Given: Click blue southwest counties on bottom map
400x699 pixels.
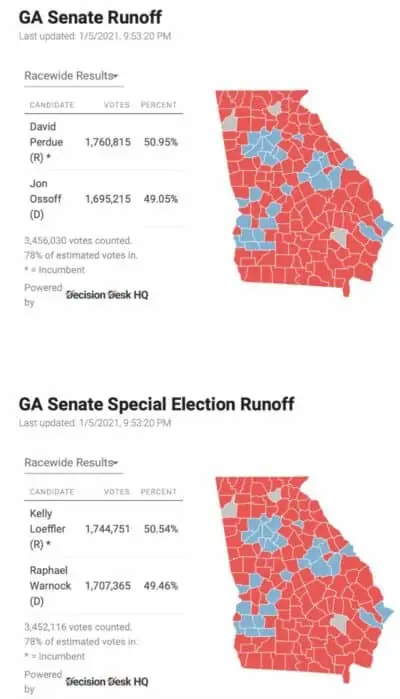Looking at the screenshot, I should pos(252,620).
